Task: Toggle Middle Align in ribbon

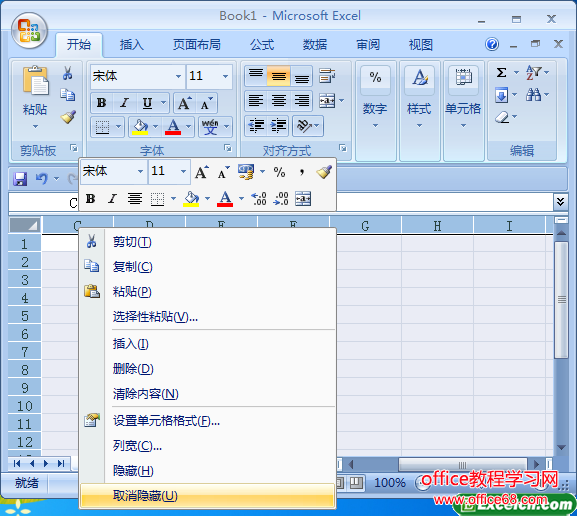Action: [279, 76]
